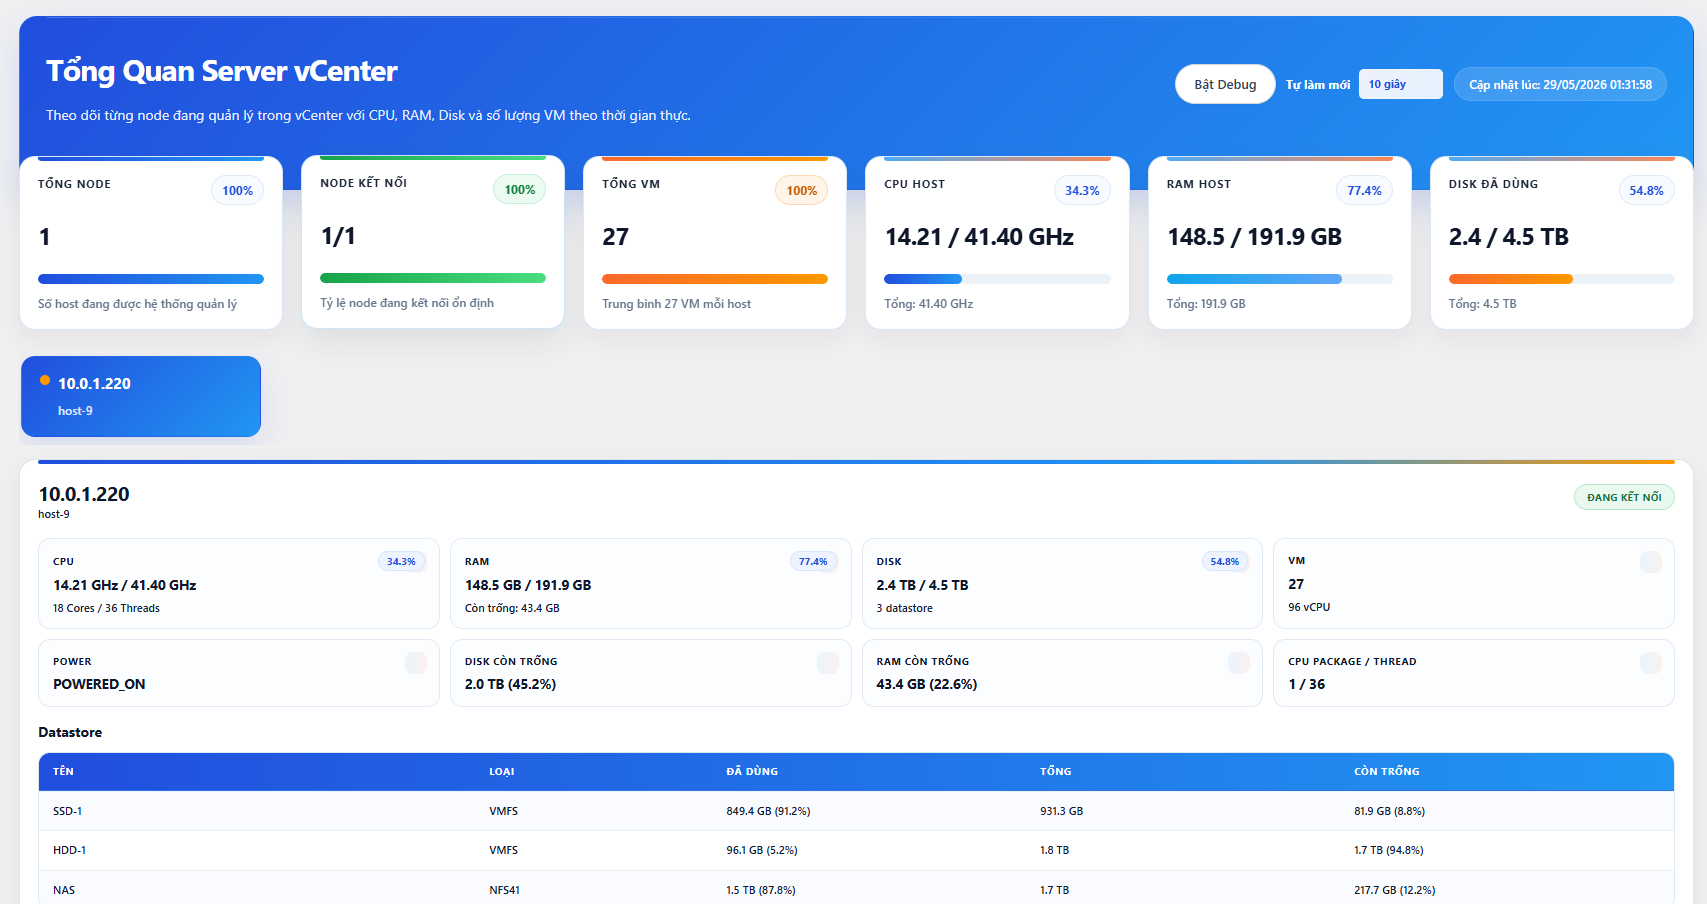This screenshot has height=904, width=1707.
Task: Select the HDD-1 datastore name
Action: pyautogui.click(x=70, y=850)
